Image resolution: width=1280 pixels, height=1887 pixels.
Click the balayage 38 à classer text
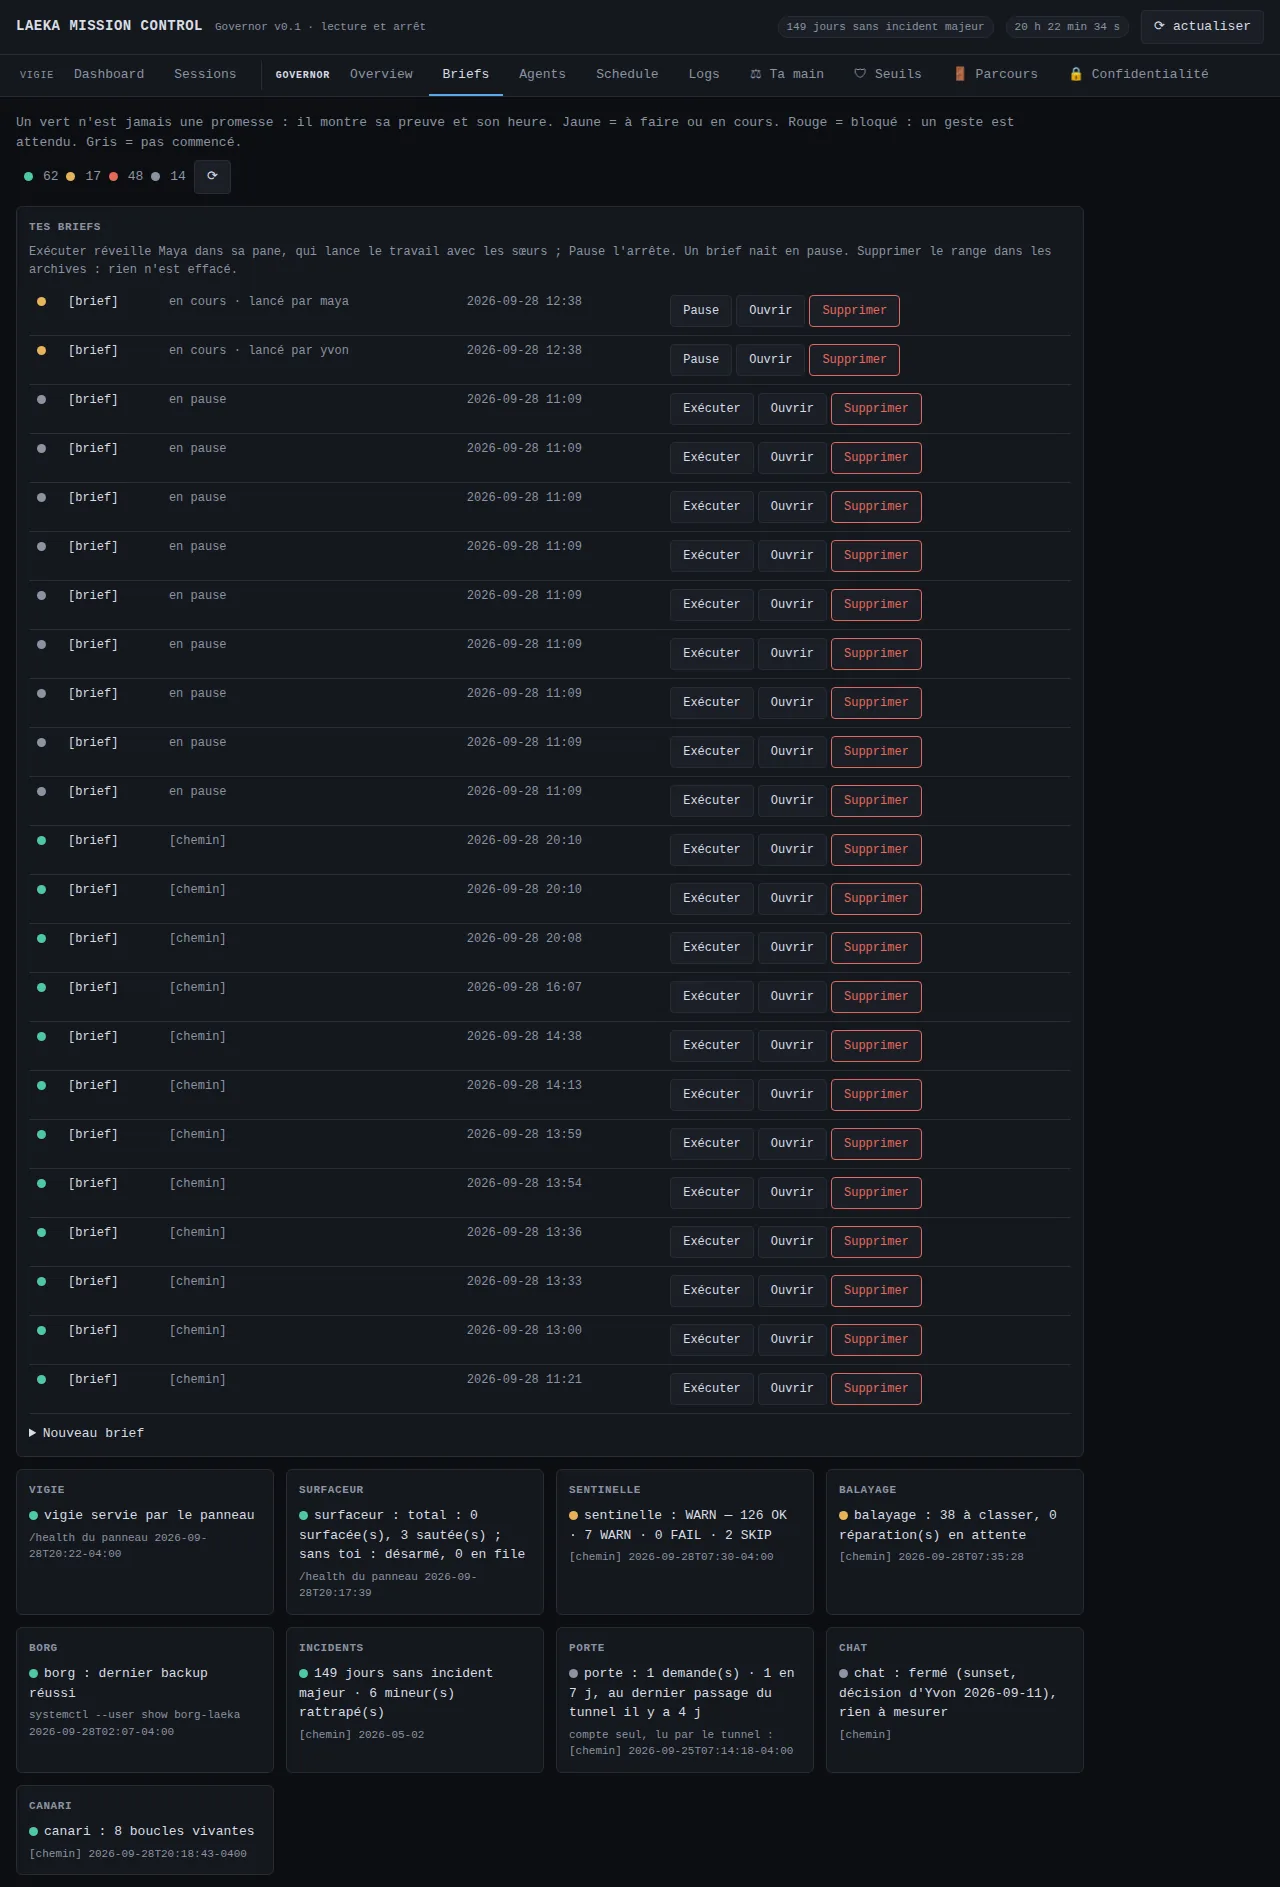948,1525
